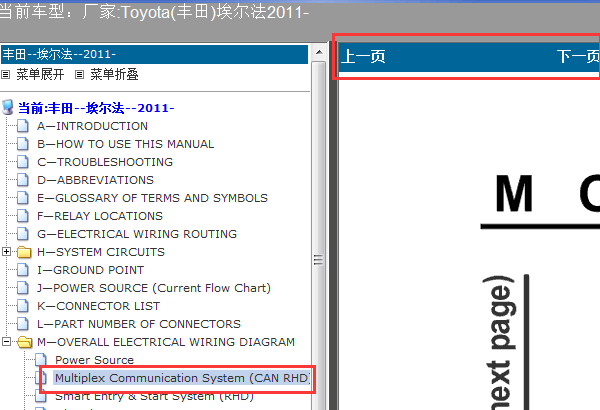Screen dimensions: 600x410
Task: Open L—PART NUMBER OF CONNECTORS
Action: 139,324
